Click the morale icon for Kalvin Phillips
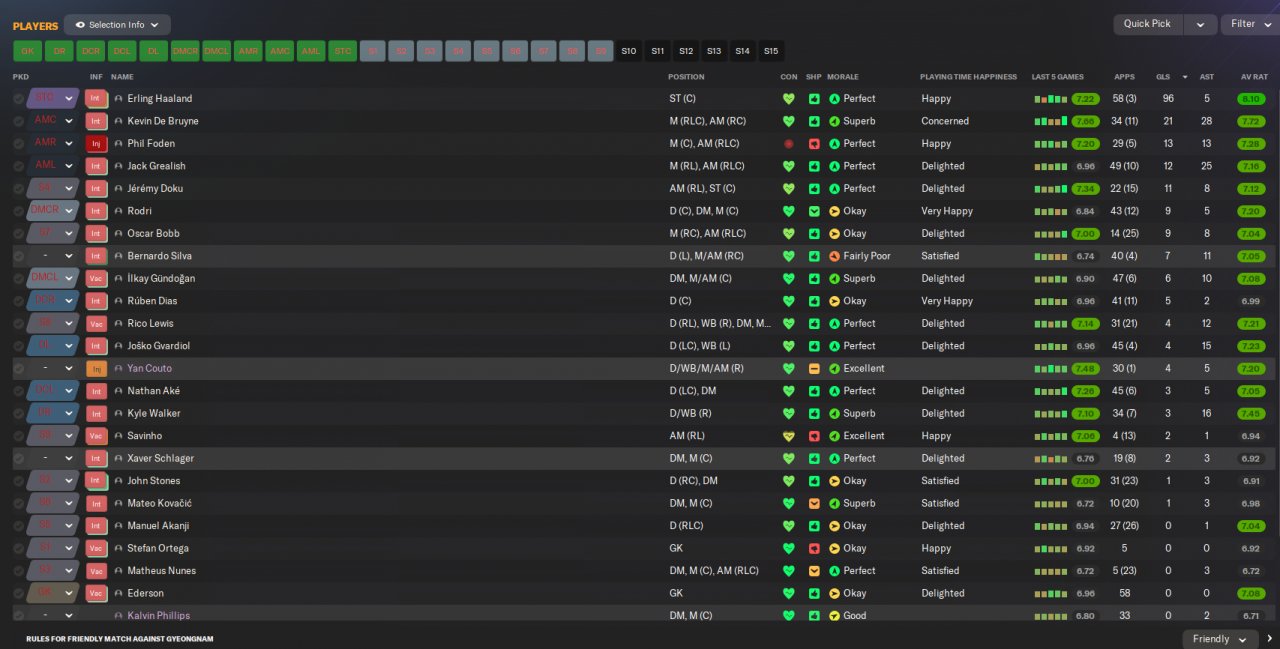 pyautogui.click(x=835, y=616)
